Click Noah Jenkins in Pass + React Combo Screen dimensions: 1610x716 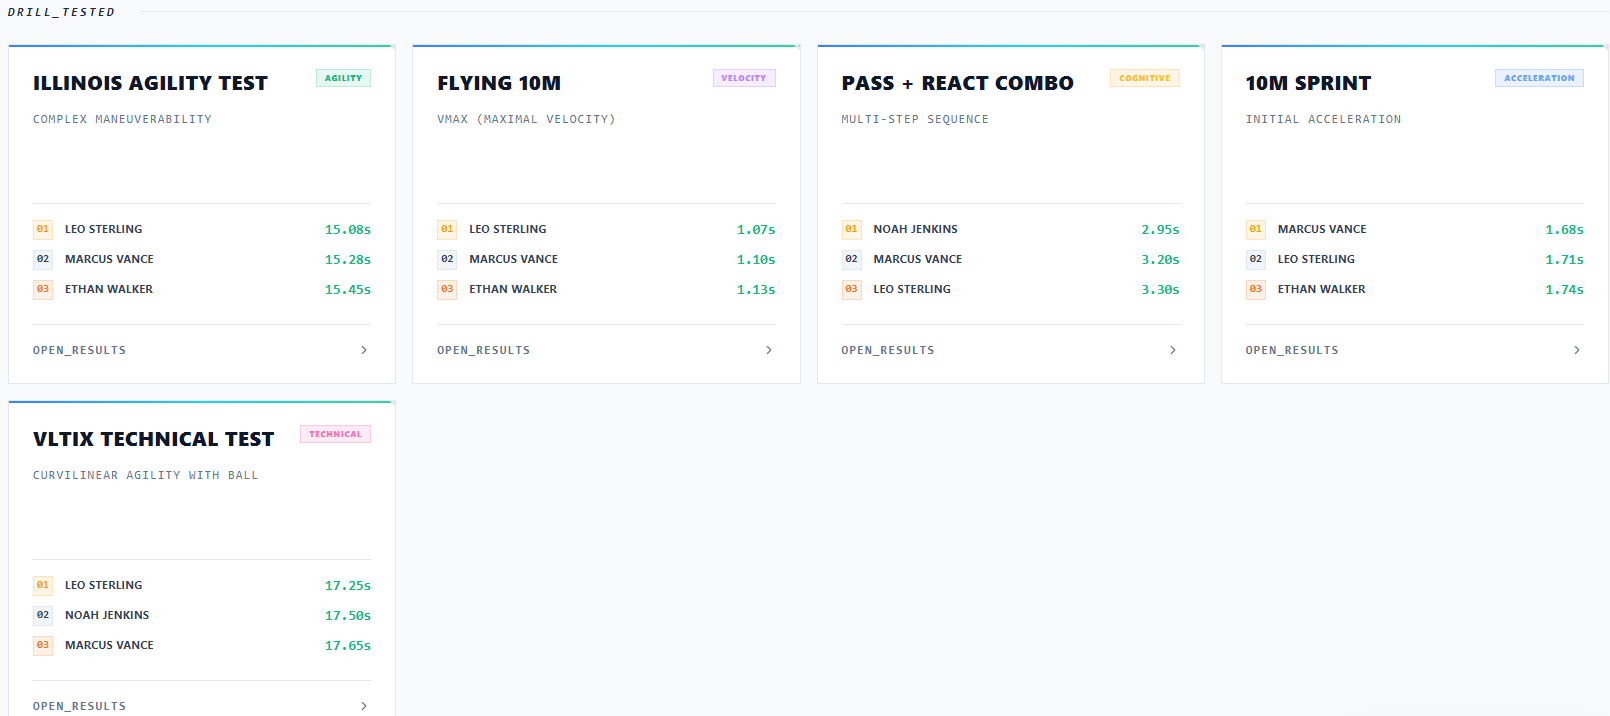915,229
